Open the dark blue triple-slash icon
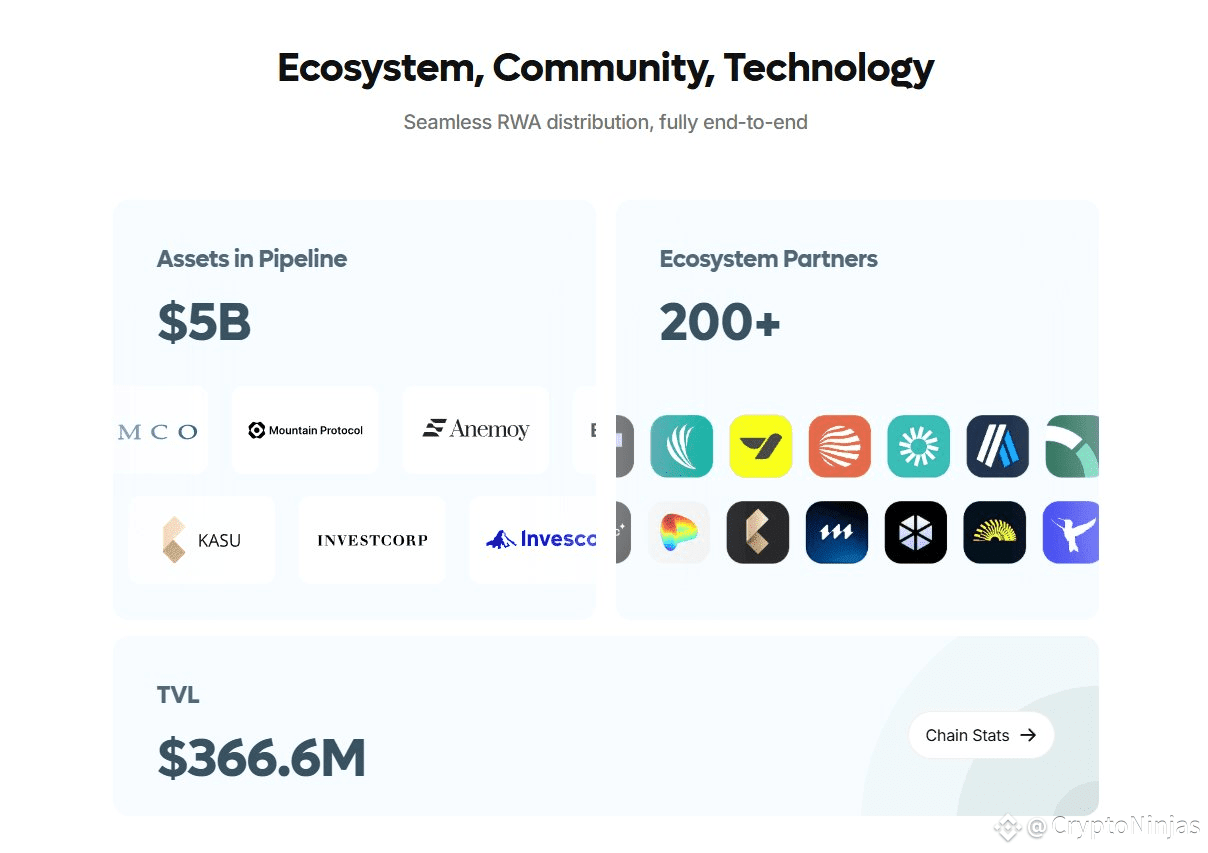This screenshot has width=1208, height=853. pyautogui.click(x=837, y=532)
